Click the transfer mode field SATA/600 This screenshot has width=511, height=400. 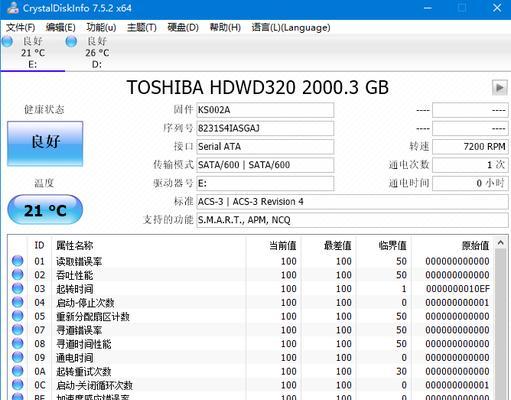265,165
